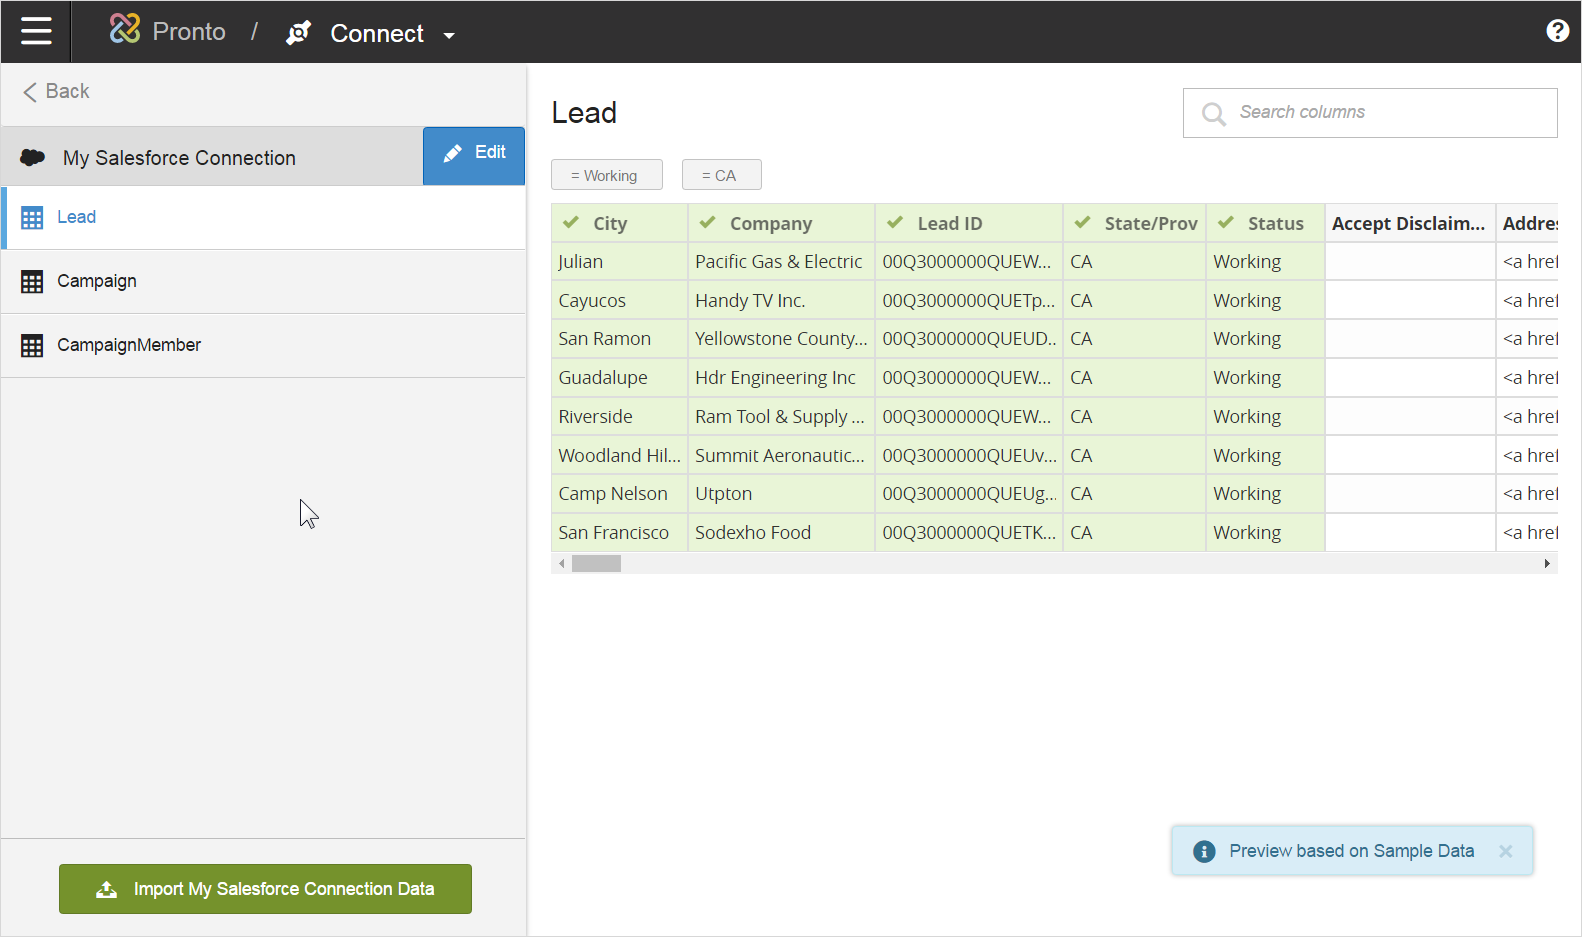The image size is (1582, 937).
Task: Click the info icon in preview notice
Action: [1204, 851]
